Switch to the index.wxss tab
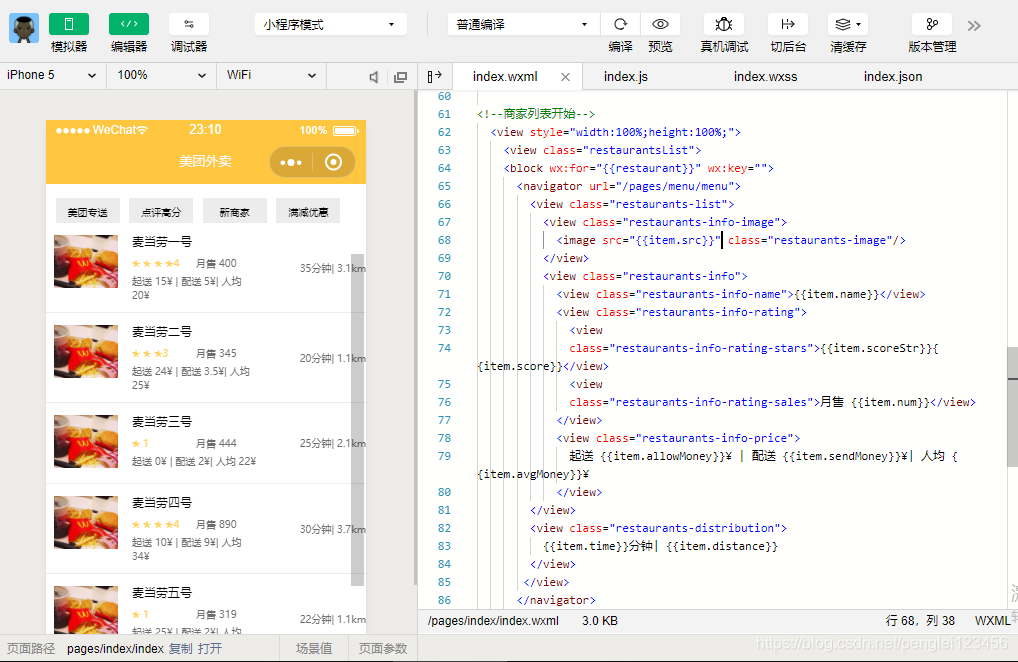Screen dimensions: 1018x662 (765, 77)
